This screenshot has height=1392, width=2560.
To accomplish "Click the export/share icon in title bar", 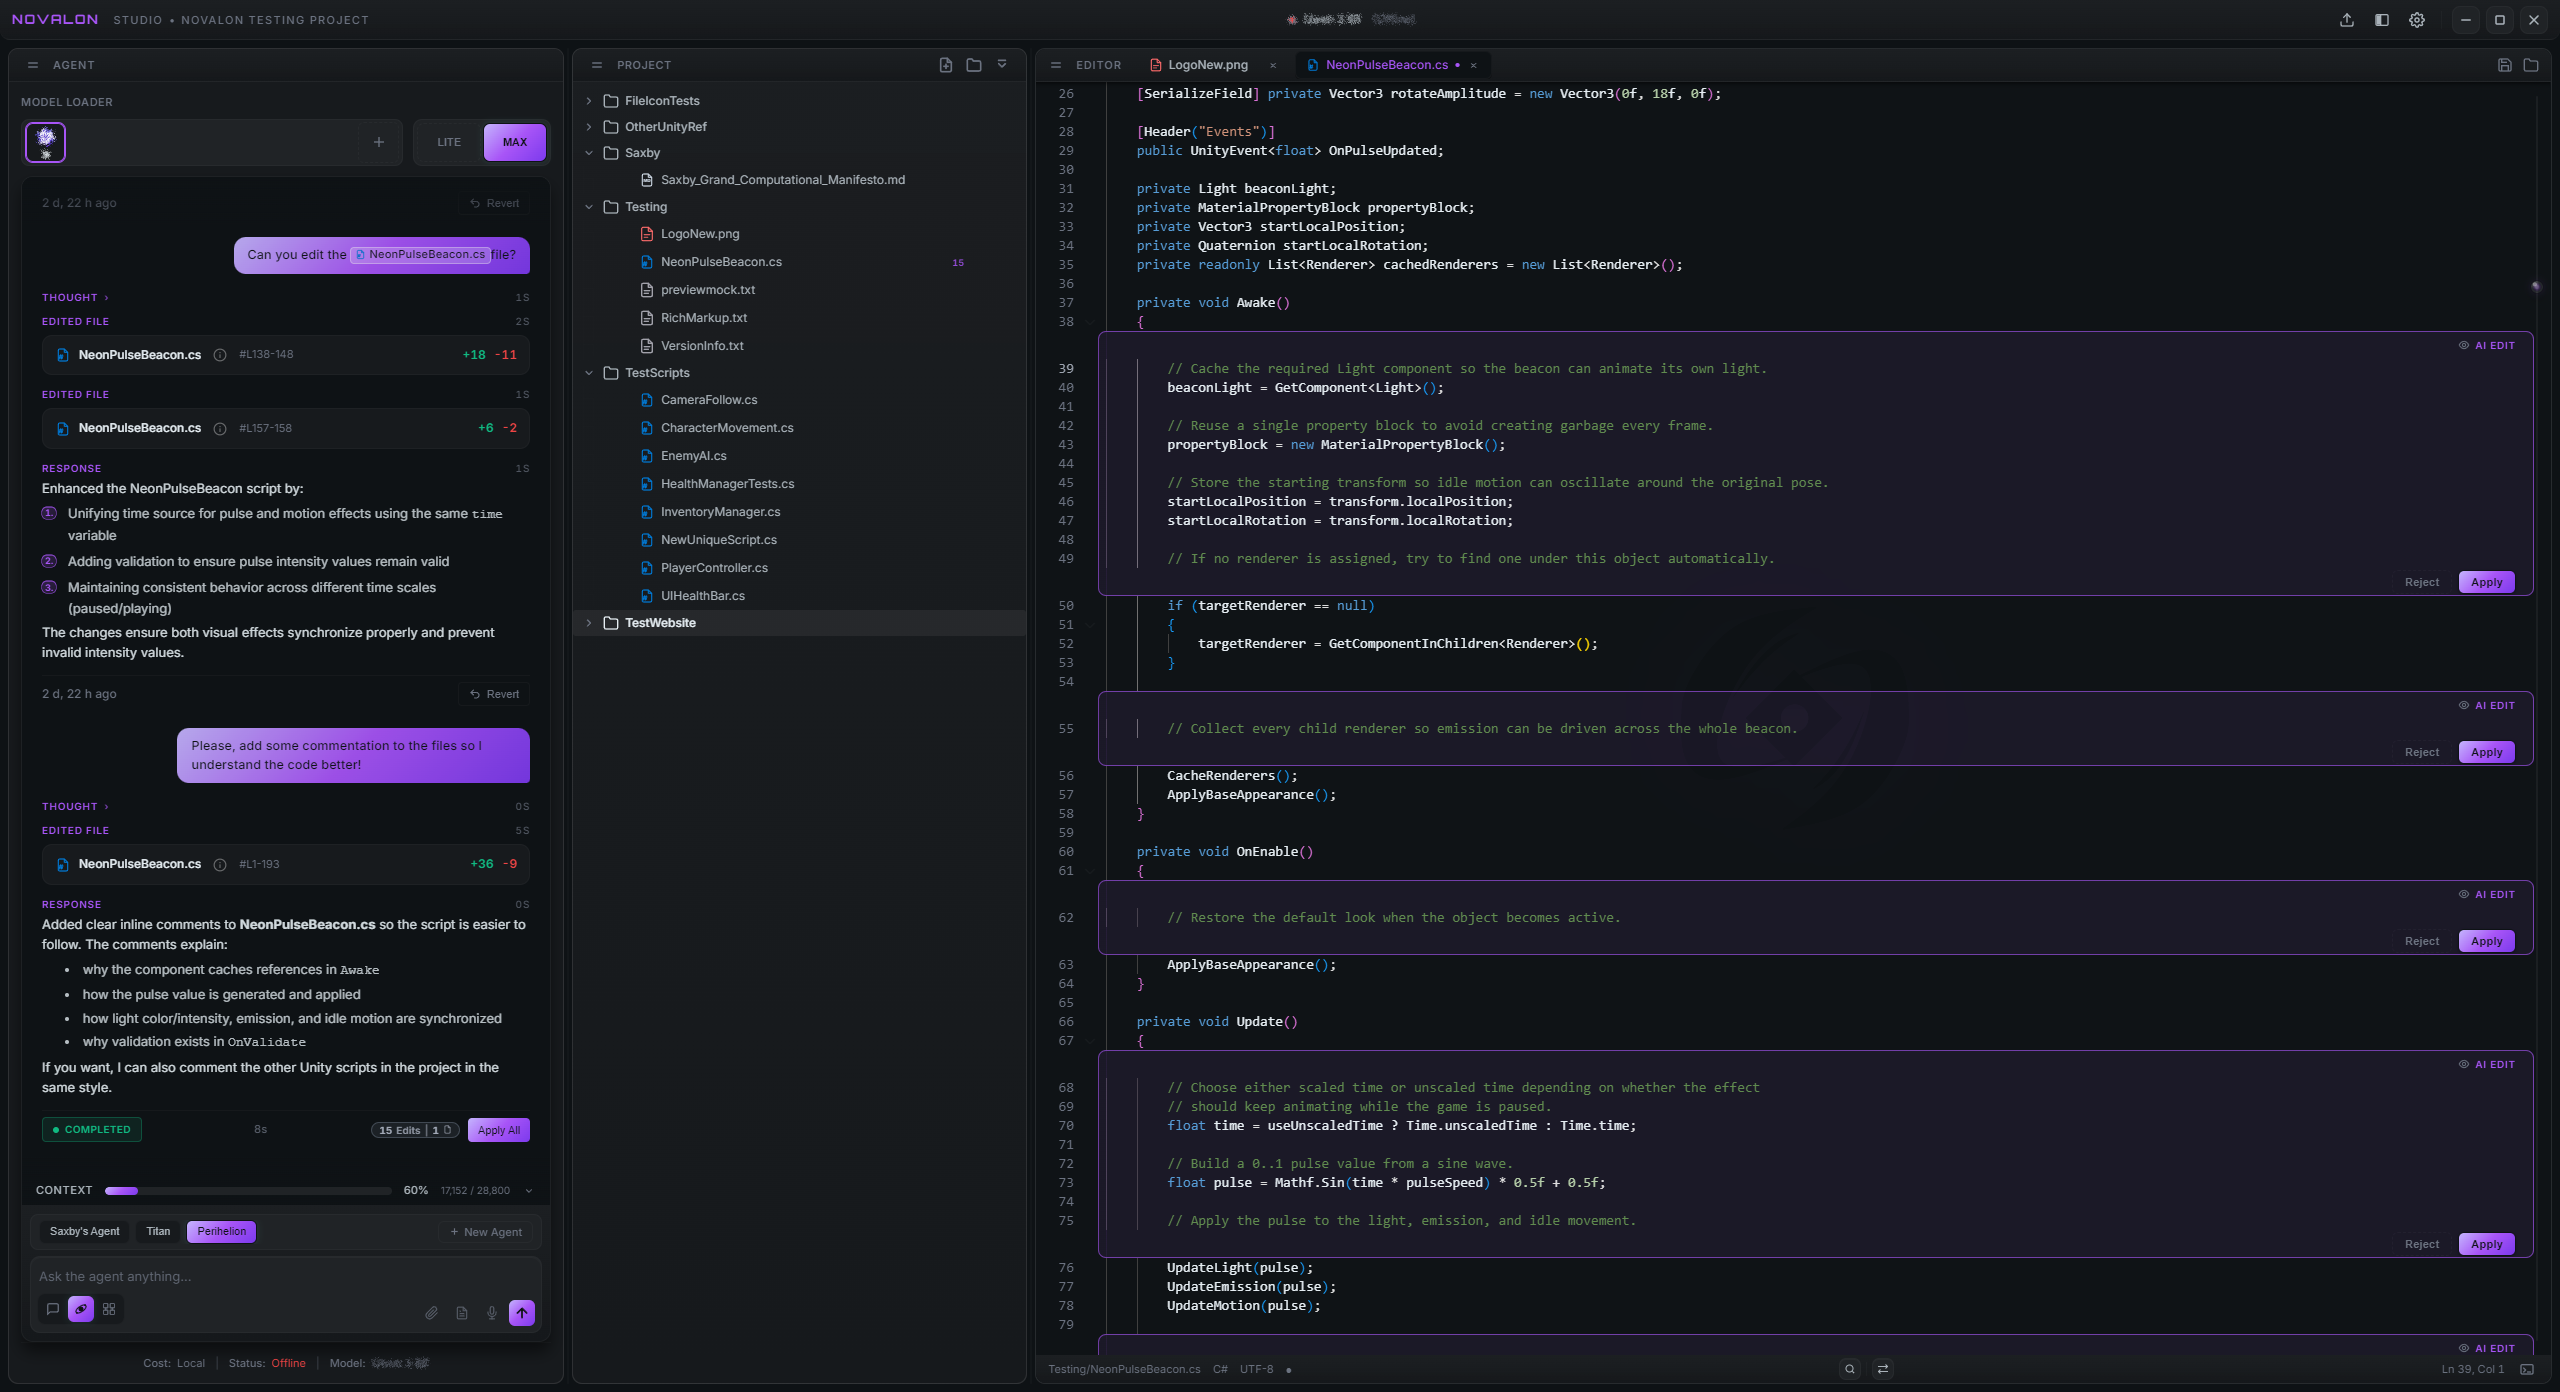I will click(x=2346, y=20).
